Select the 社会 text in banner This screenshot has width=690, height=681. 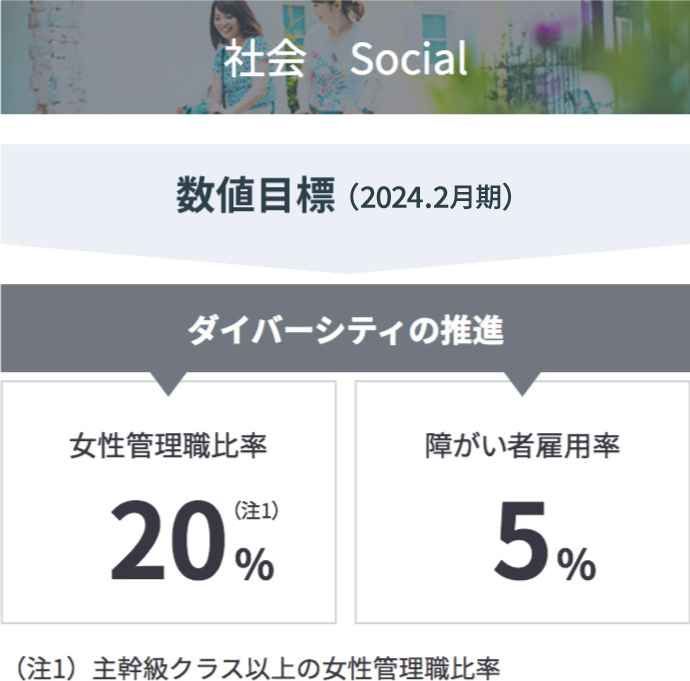(x=264, y=59)
